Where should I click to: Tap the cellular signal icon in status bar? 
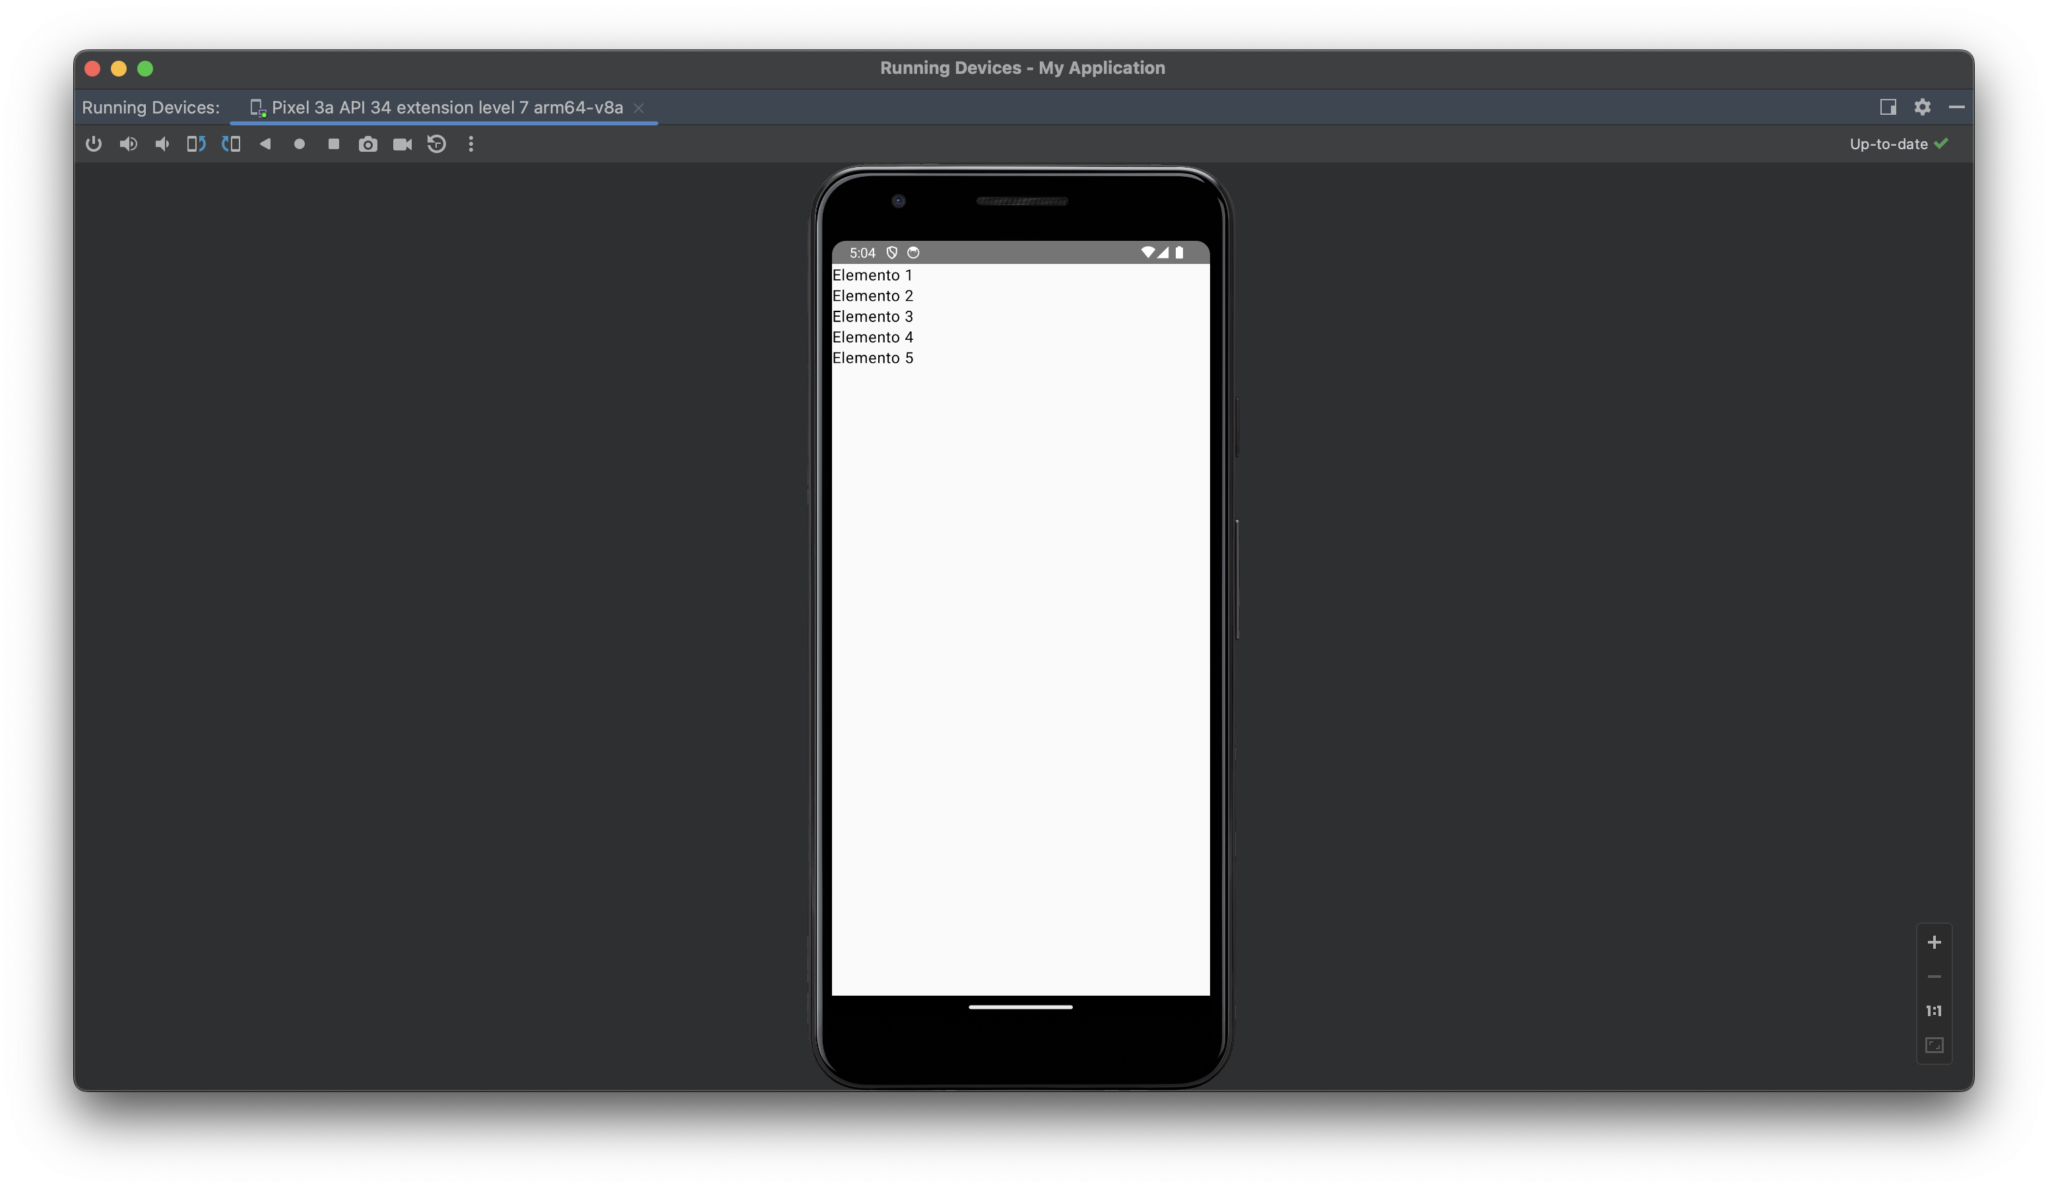pos(1163,253)
